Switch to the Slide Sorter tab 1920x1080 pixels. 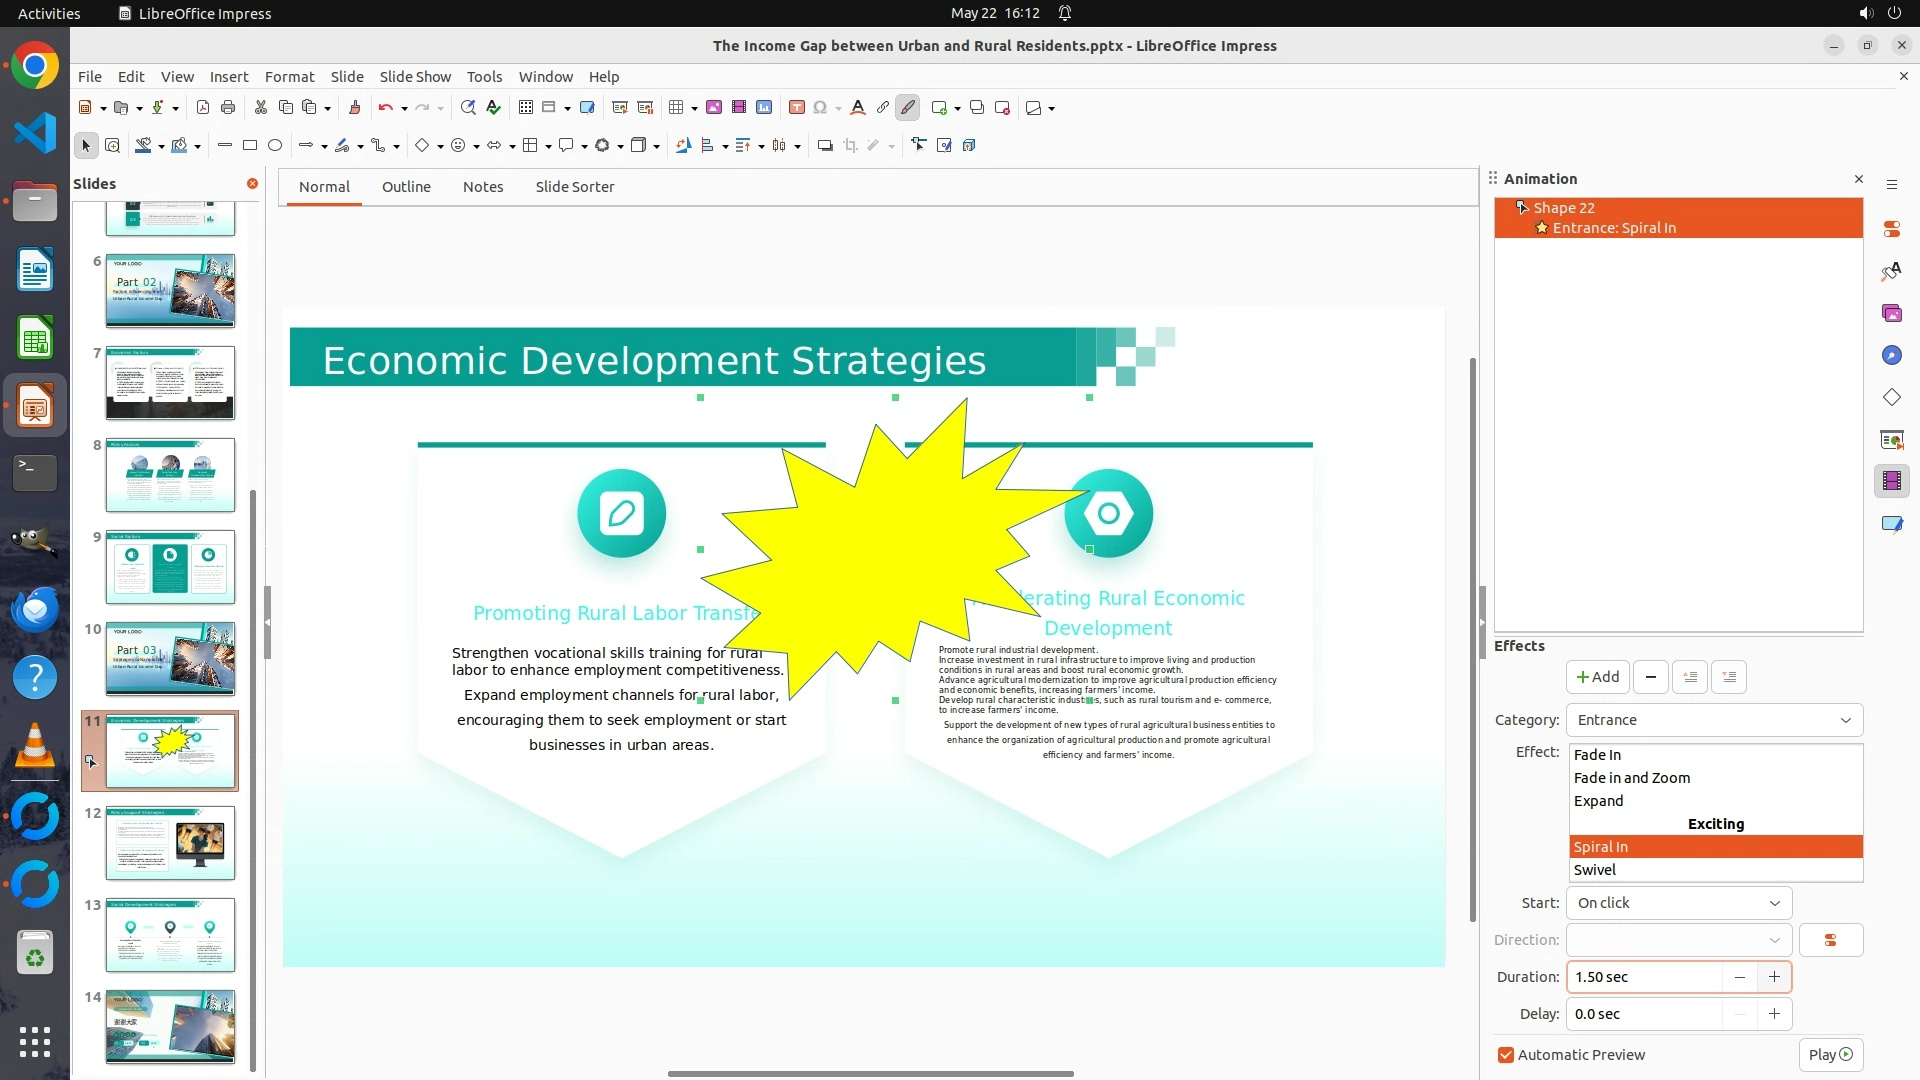coord(574,187)
